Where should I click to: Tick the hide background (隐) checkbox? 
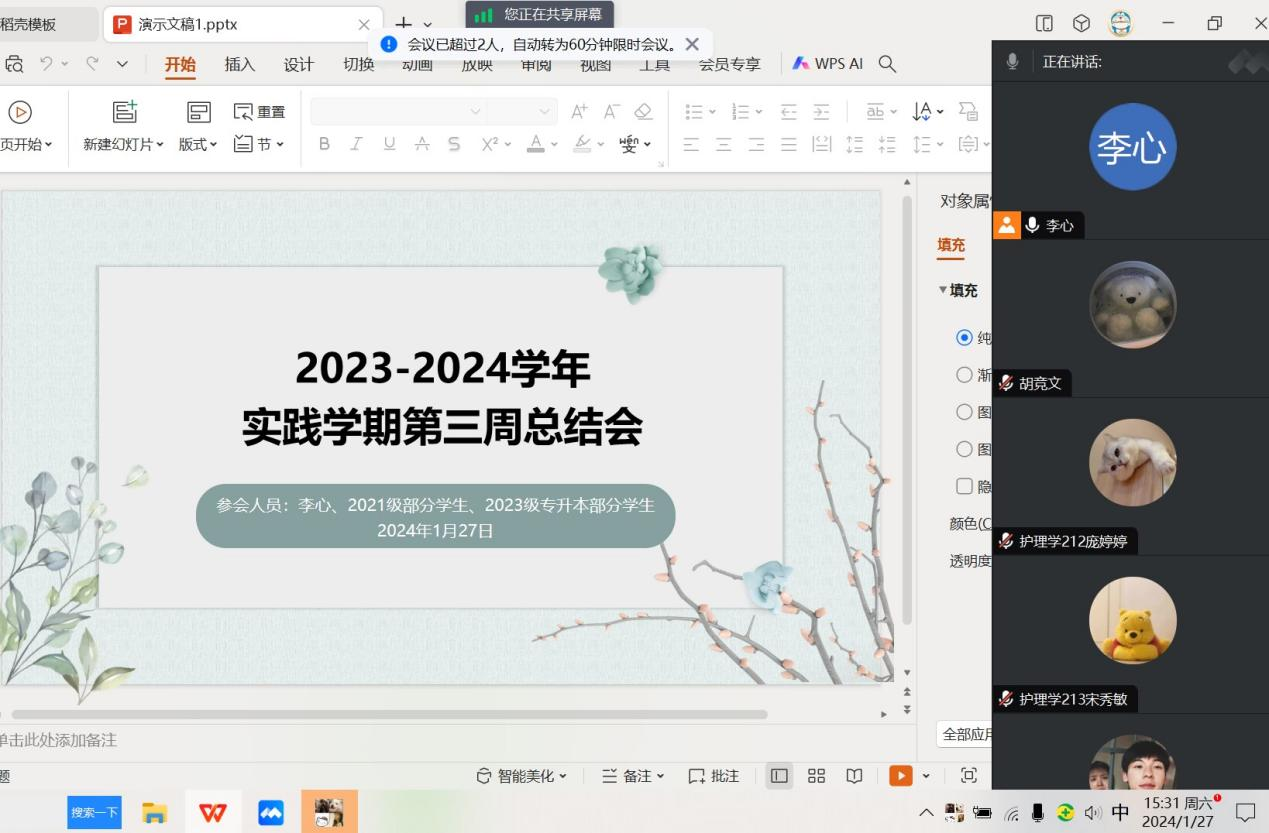964,486
